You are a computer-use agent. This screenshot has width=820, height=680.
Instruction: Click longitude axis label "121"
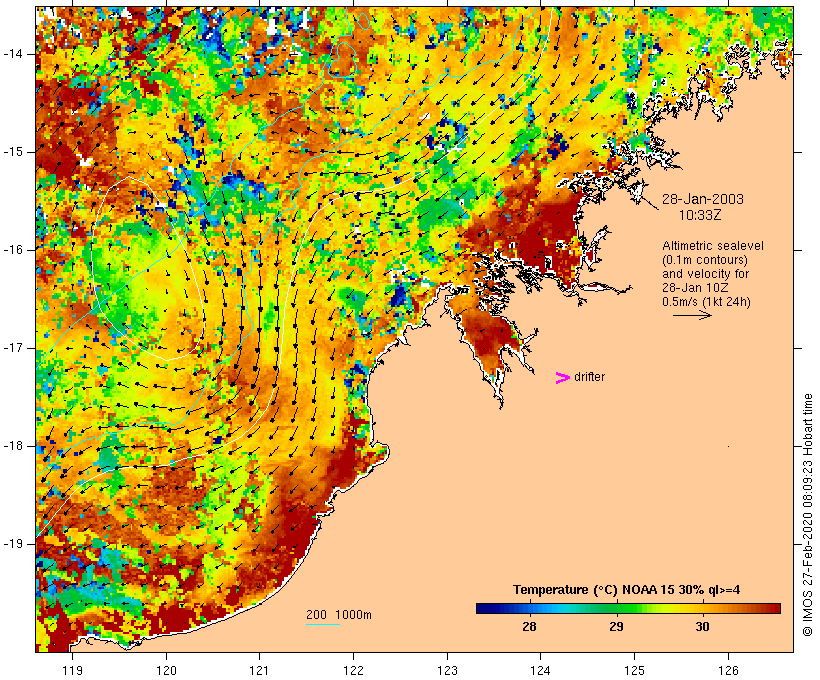pos(259,670)
